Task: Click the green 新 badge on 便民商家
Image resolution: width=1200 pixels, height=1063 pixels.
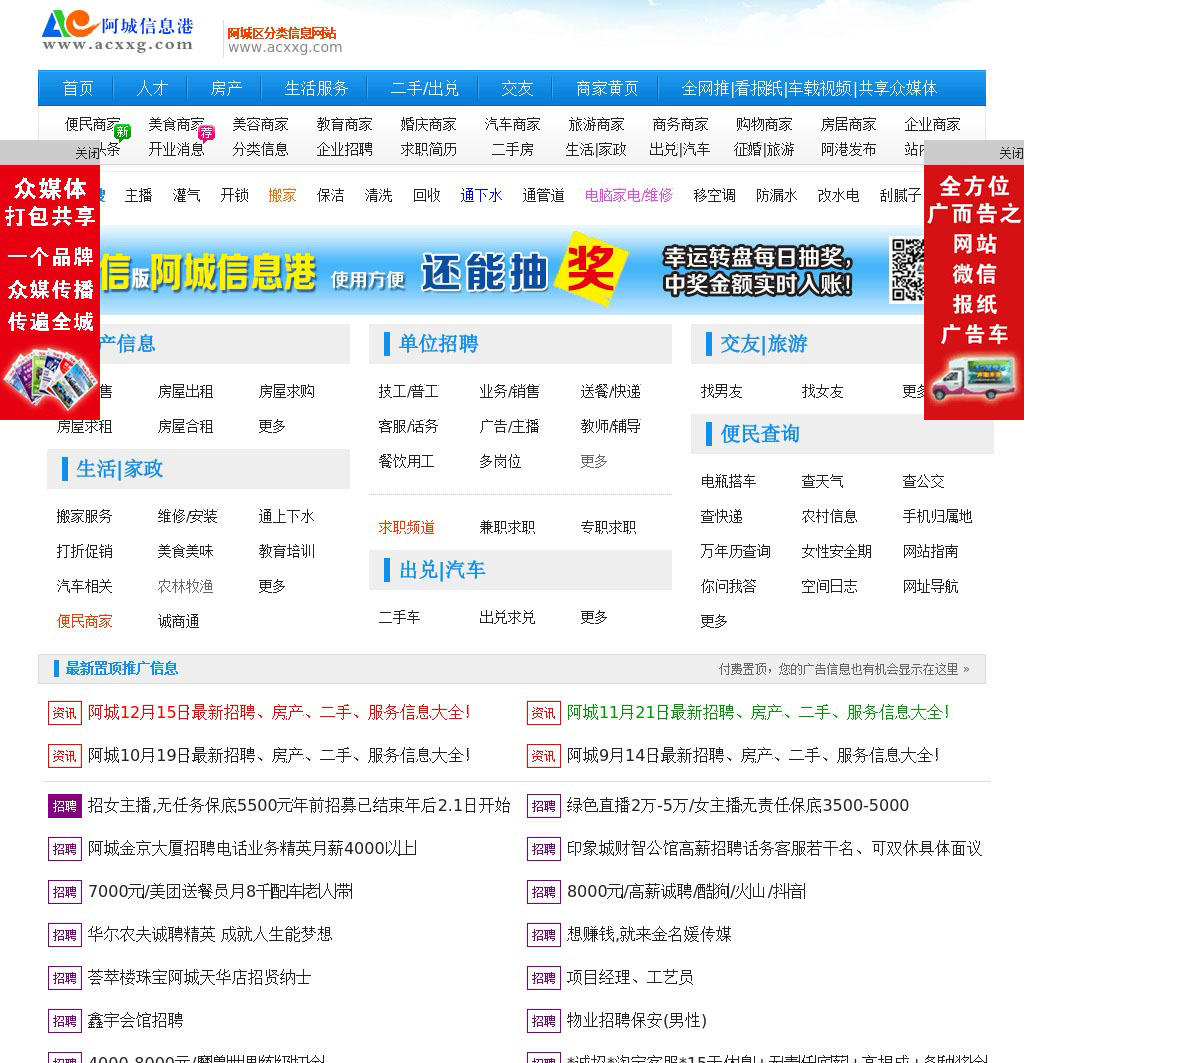Action: tap(122, 132)
